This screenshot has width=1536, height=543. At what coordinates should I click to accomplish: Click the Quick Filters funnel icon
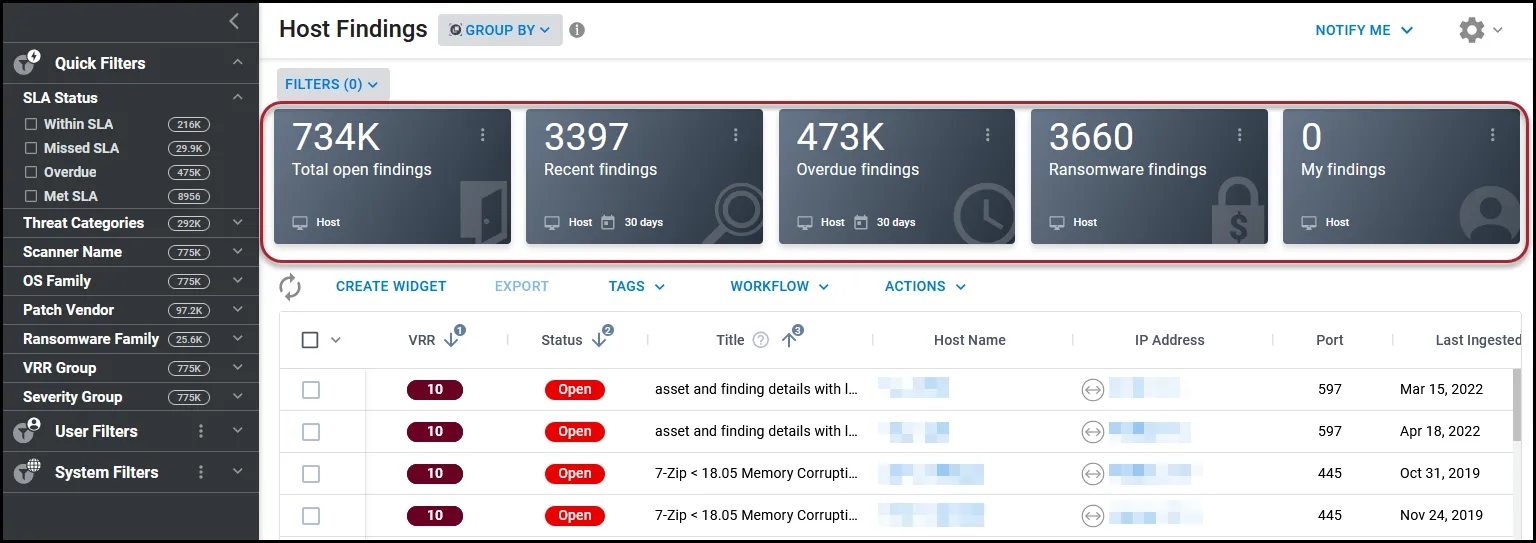coord(26,63)
